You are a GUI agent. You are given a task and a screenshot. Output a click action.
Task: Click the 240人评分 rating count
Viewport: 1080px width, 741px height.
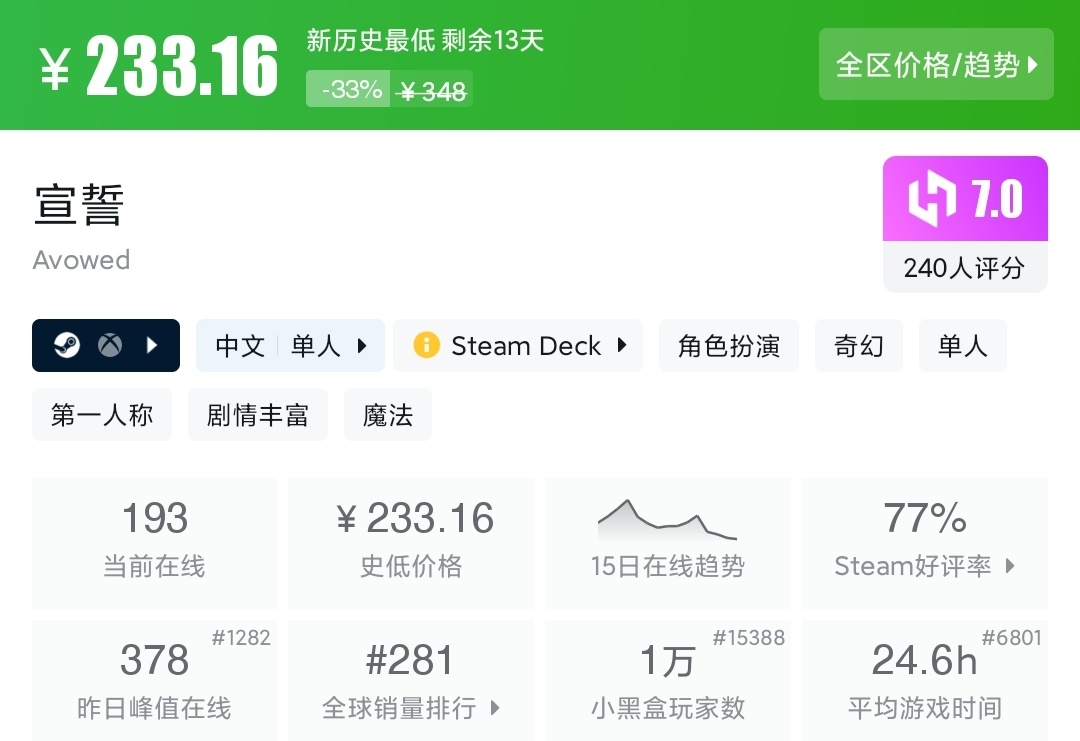(x=965, y=268)
